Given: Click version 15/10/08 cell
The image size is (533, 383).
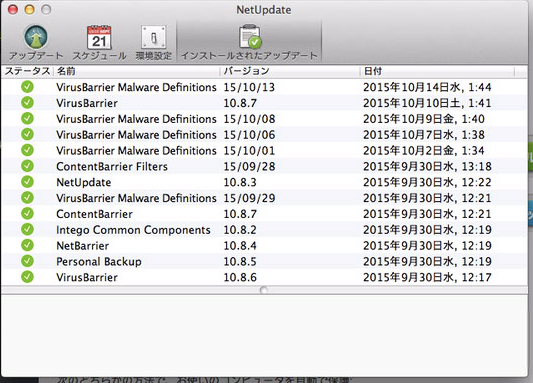Looking at the screenshot, I should click(249, 119).
